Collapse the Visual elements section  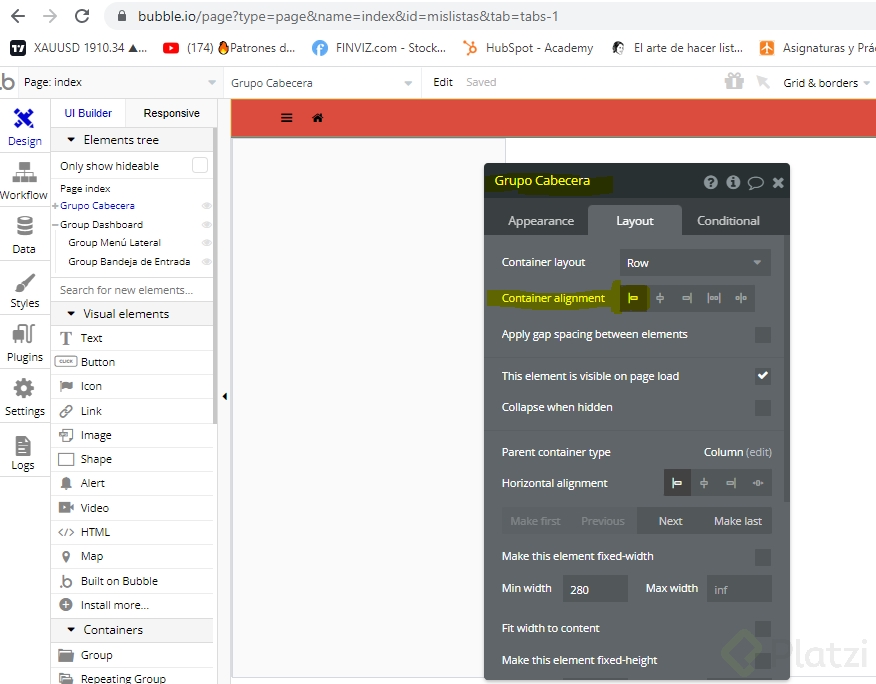(71, 314)
